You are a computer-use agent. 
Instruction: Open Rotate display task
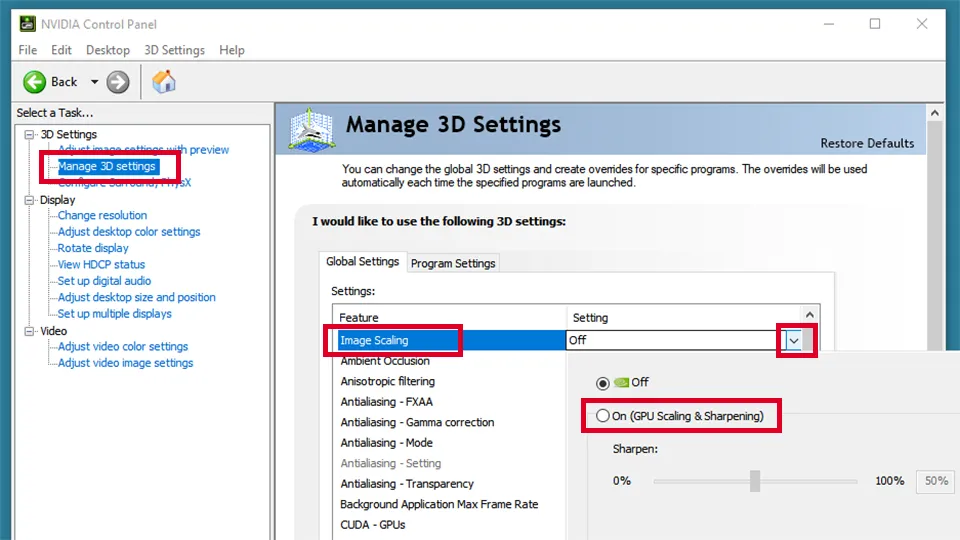[93, 248]
